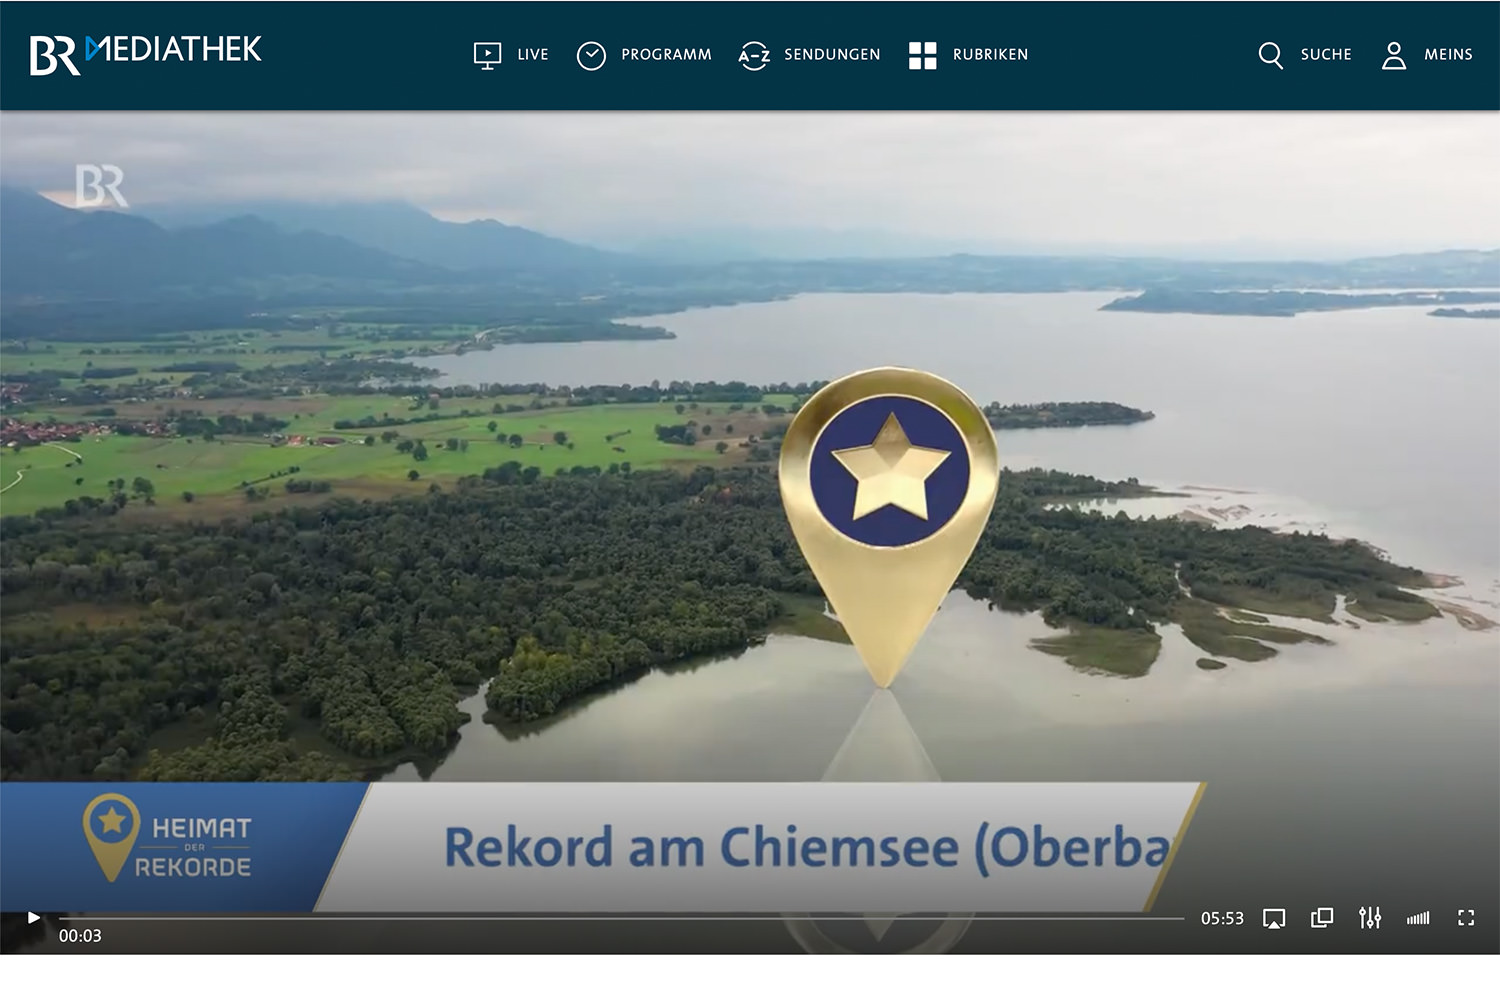Enter fullscreen mode
This screenshot has width=1500, height=1000.
click(1466, 918)
